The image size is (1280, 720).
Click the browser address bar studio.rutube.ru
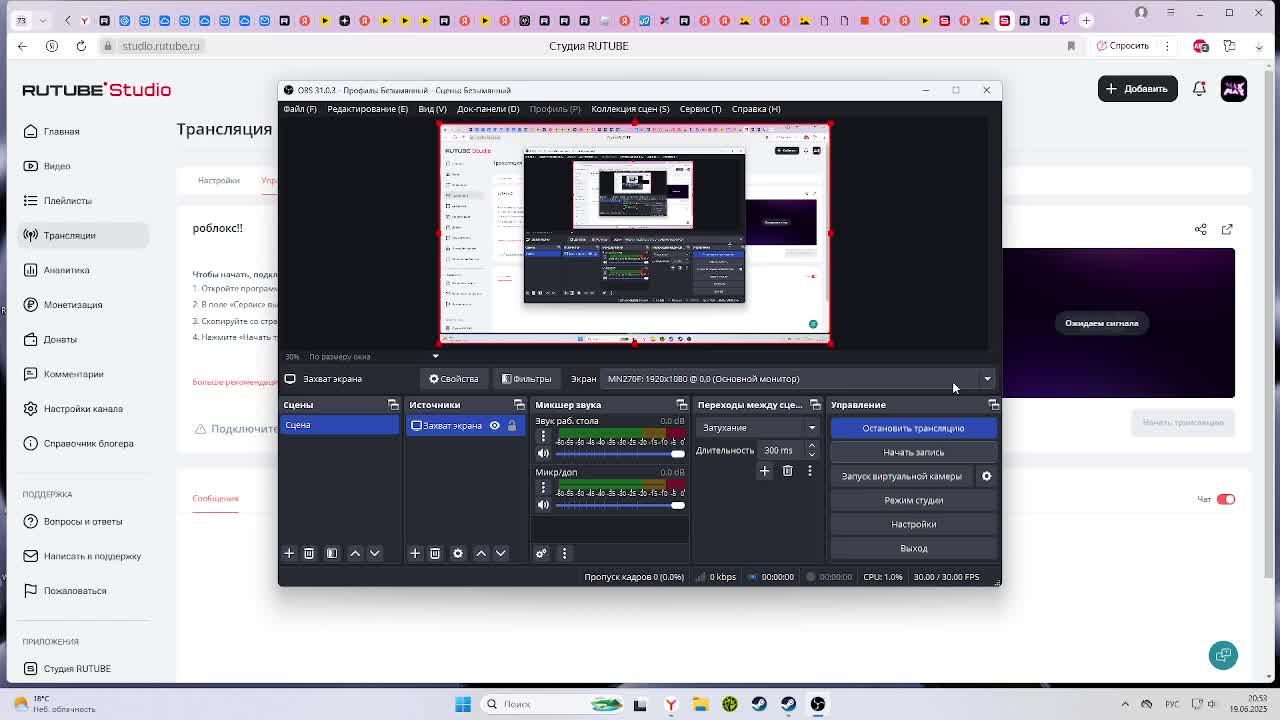coord(161,46)
